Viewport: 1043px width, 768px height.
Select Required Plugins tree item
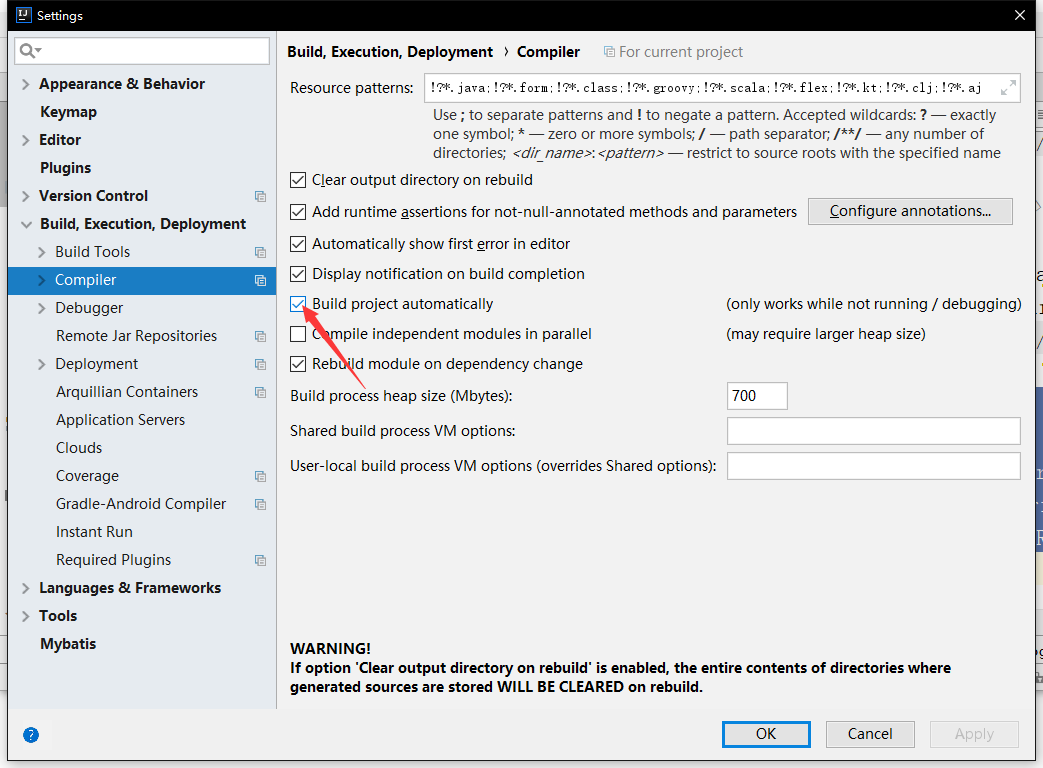[114, 560]
